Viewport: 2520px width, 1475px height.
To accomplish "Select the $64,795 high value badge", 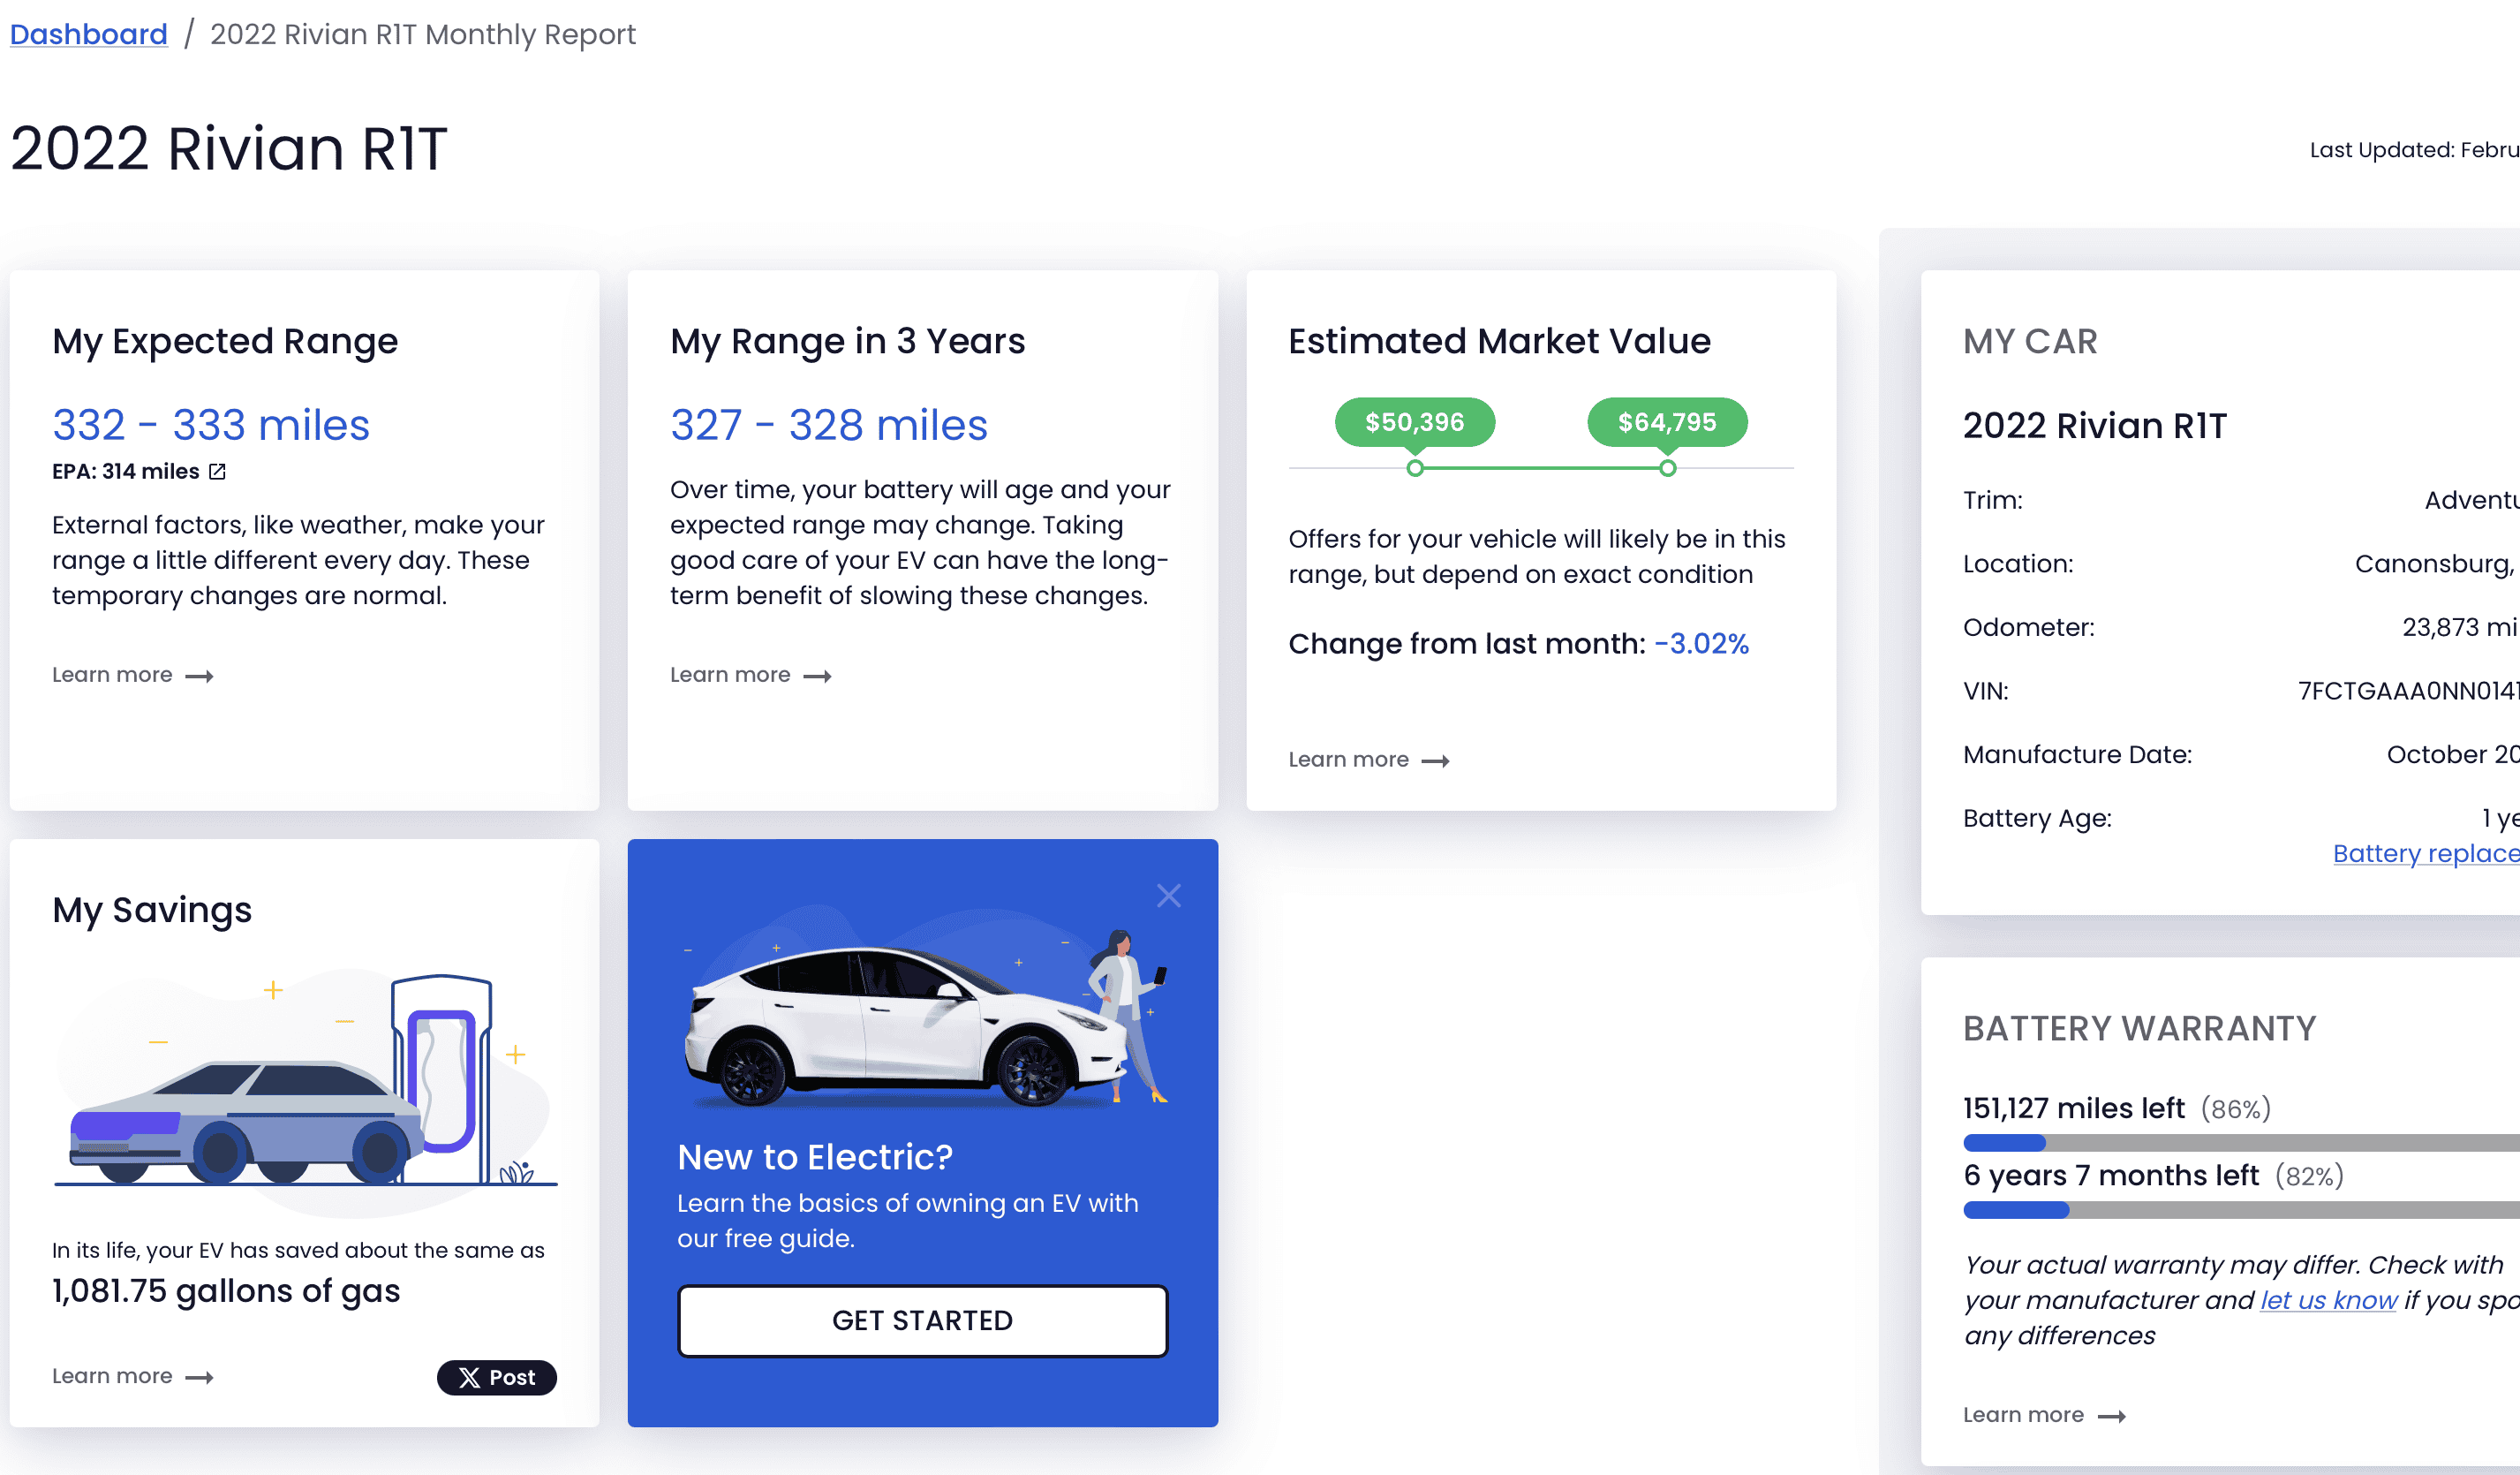I will 1667,422.
